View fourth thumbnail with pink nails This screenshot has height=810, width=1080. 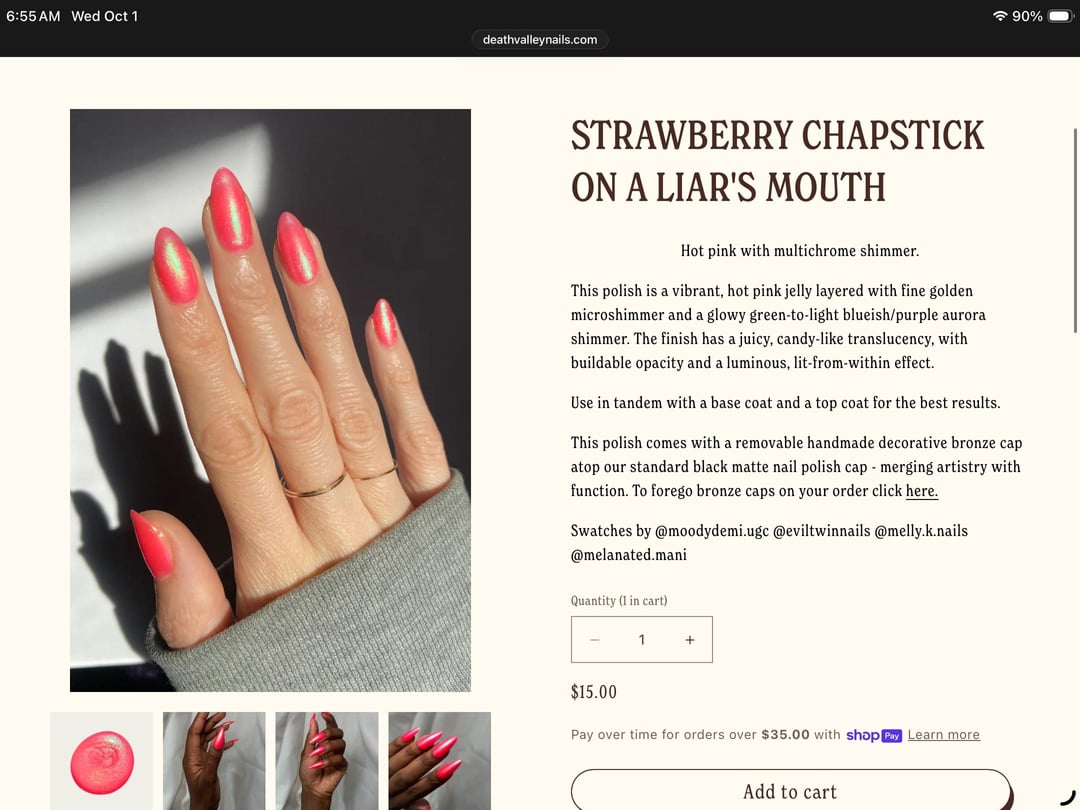click(439, 761)
